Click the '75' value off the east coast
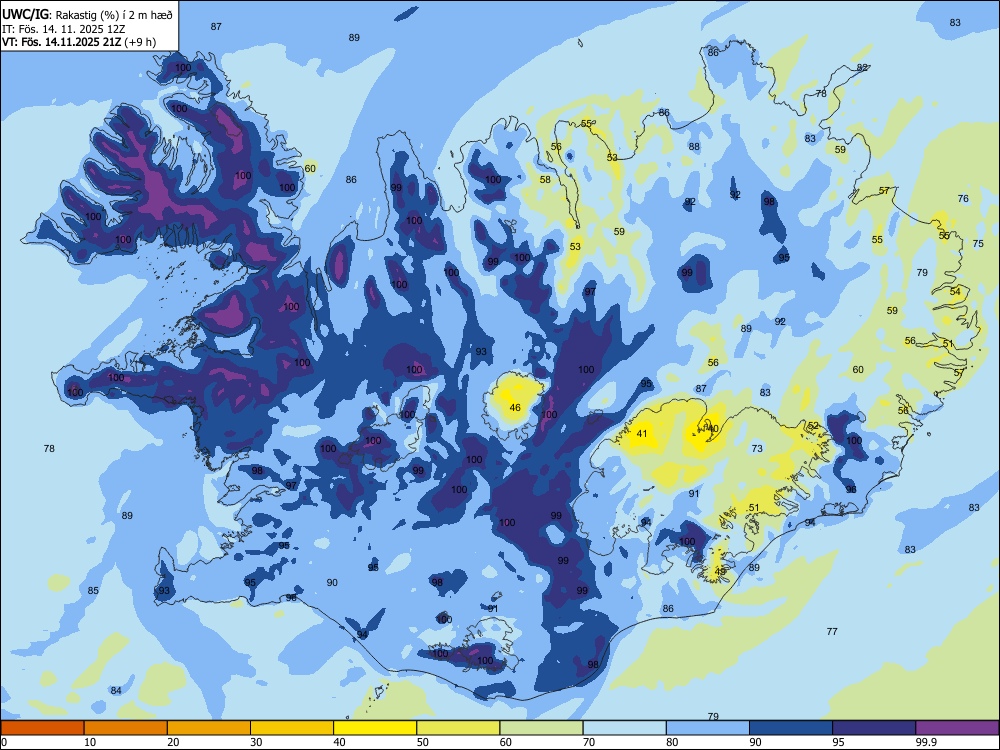1000x750 pixels. 978,244
